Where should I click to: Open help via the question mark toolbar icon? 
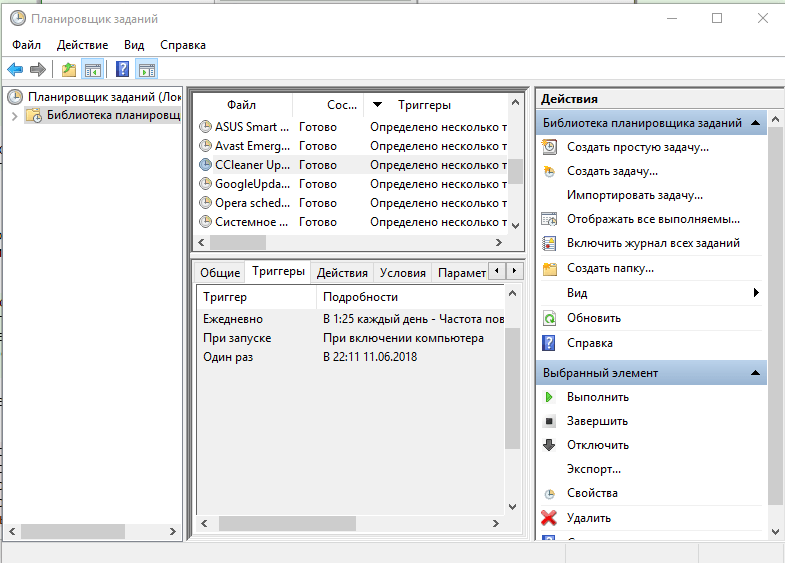tap(122, 69)
